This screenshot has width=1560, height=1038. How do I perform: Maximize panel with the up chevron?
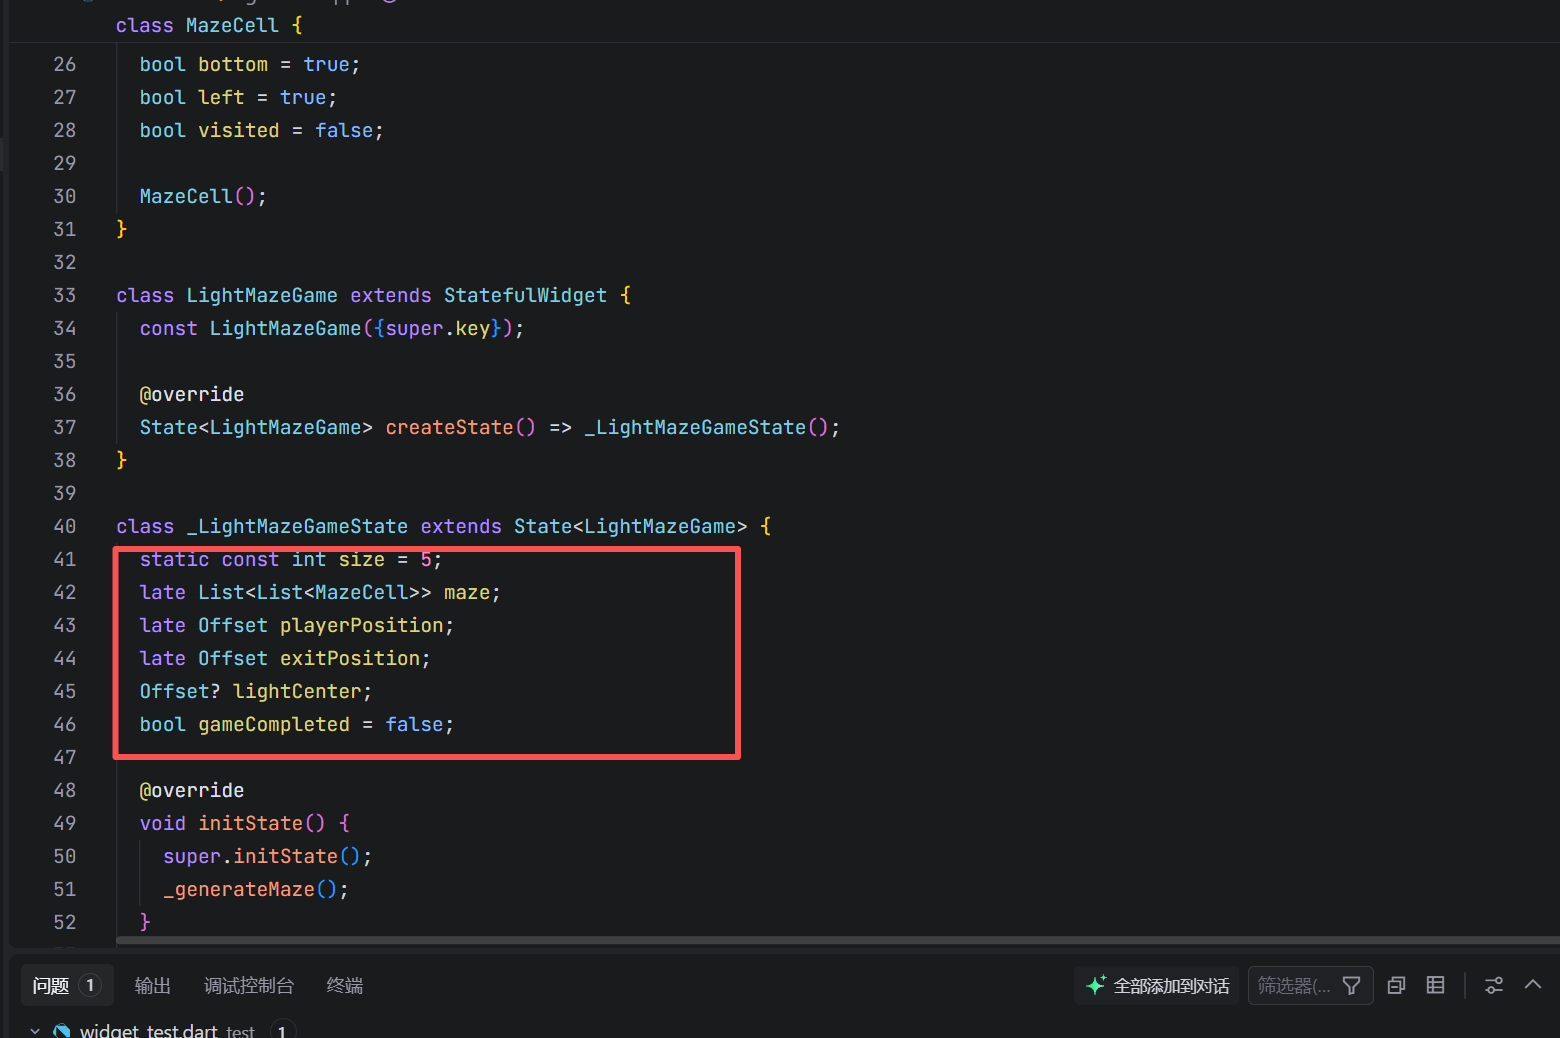coord(1532,986)
